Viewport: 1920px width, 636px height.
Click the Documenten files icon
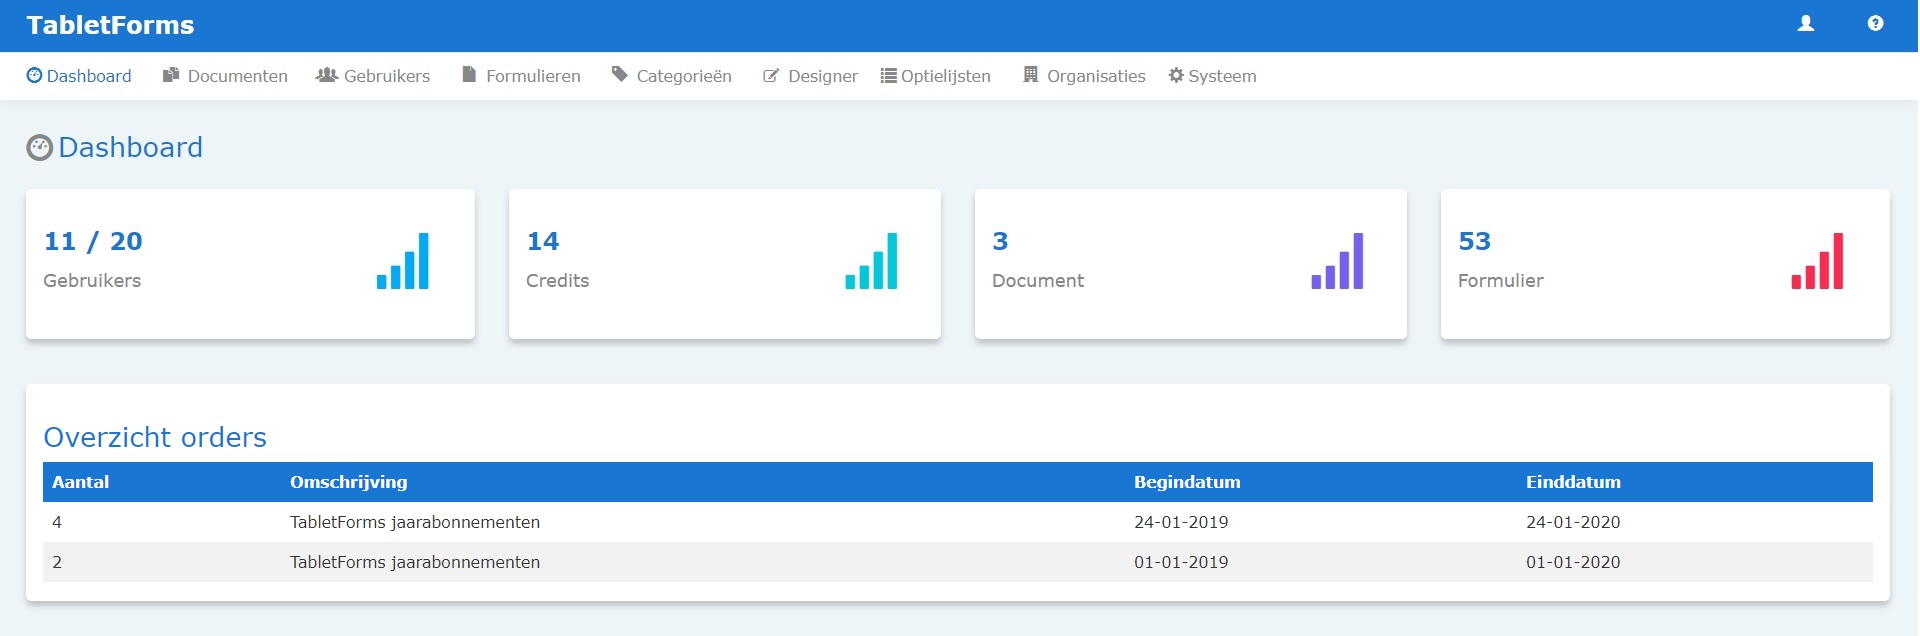(x=171, y=75)
